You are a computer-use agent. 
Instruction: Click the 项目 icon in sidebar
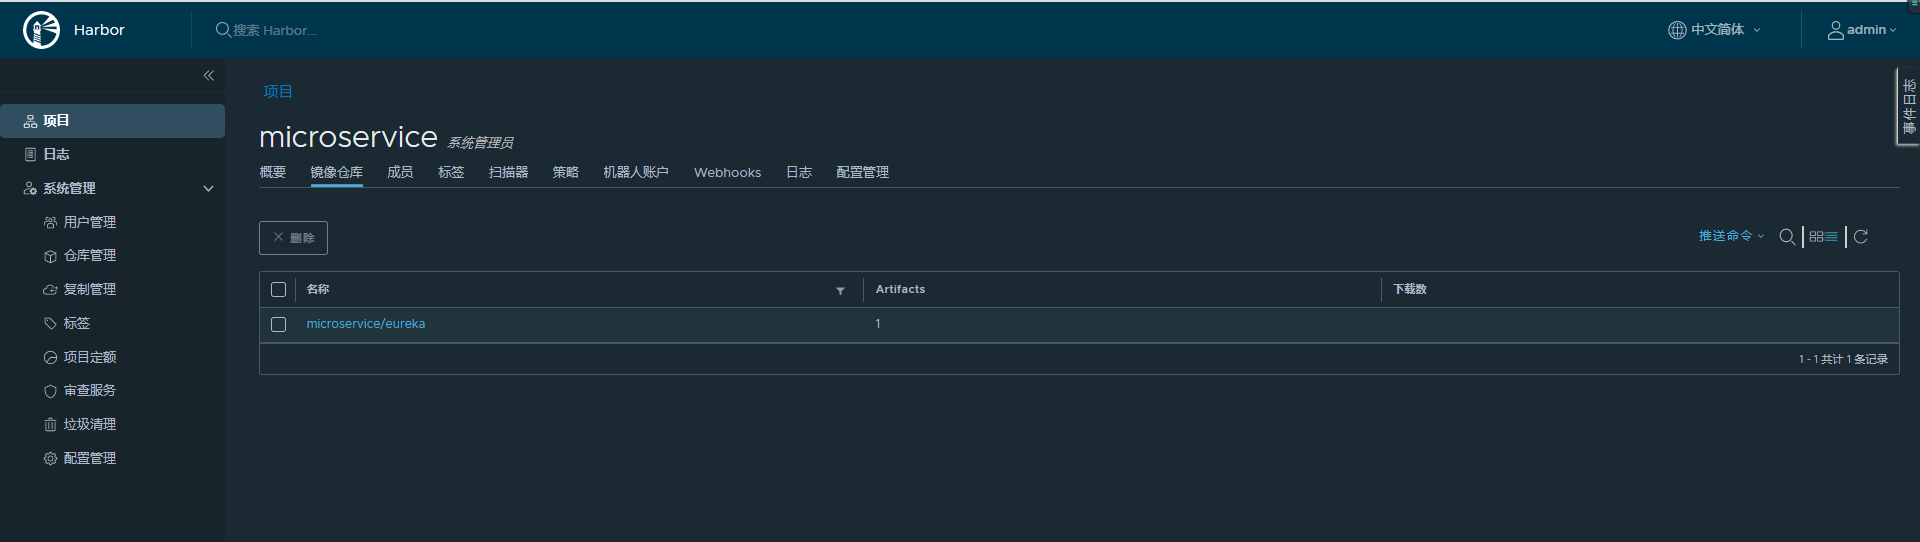click(30, 121)
